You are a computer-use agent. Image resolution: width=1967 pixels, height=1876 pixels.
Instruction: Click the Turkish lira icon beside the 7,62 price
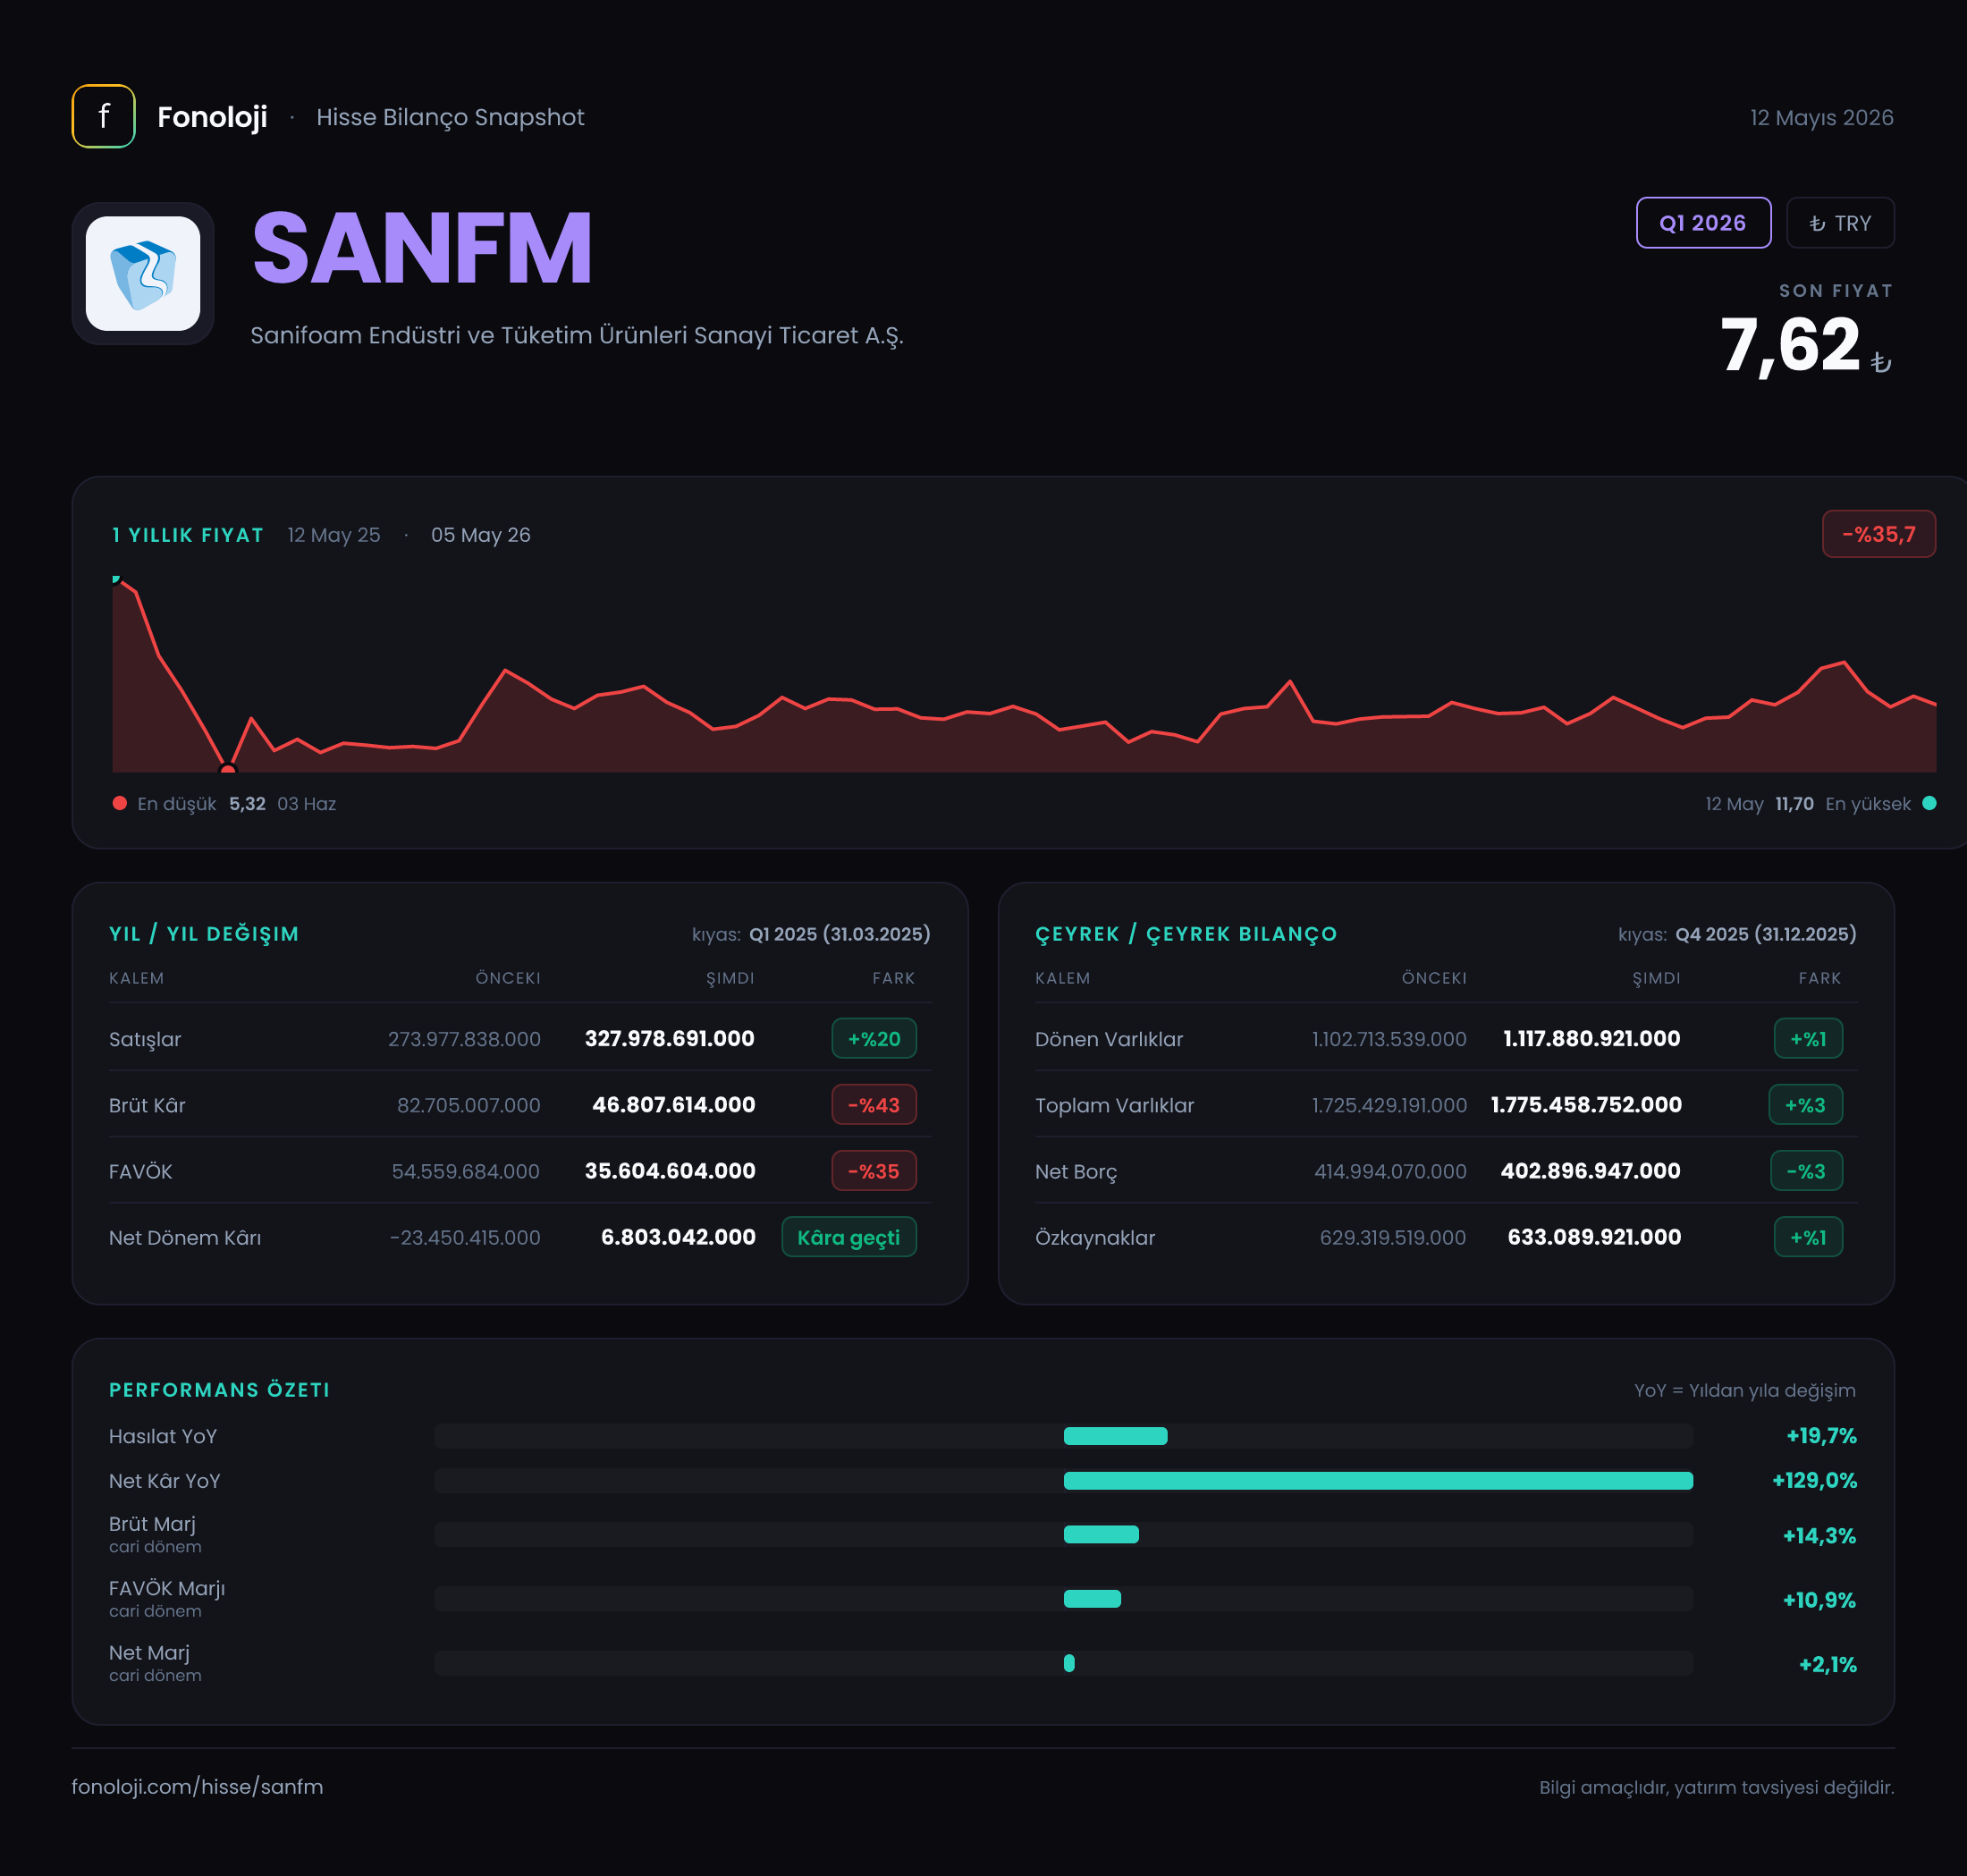(x=1881, y=362)
